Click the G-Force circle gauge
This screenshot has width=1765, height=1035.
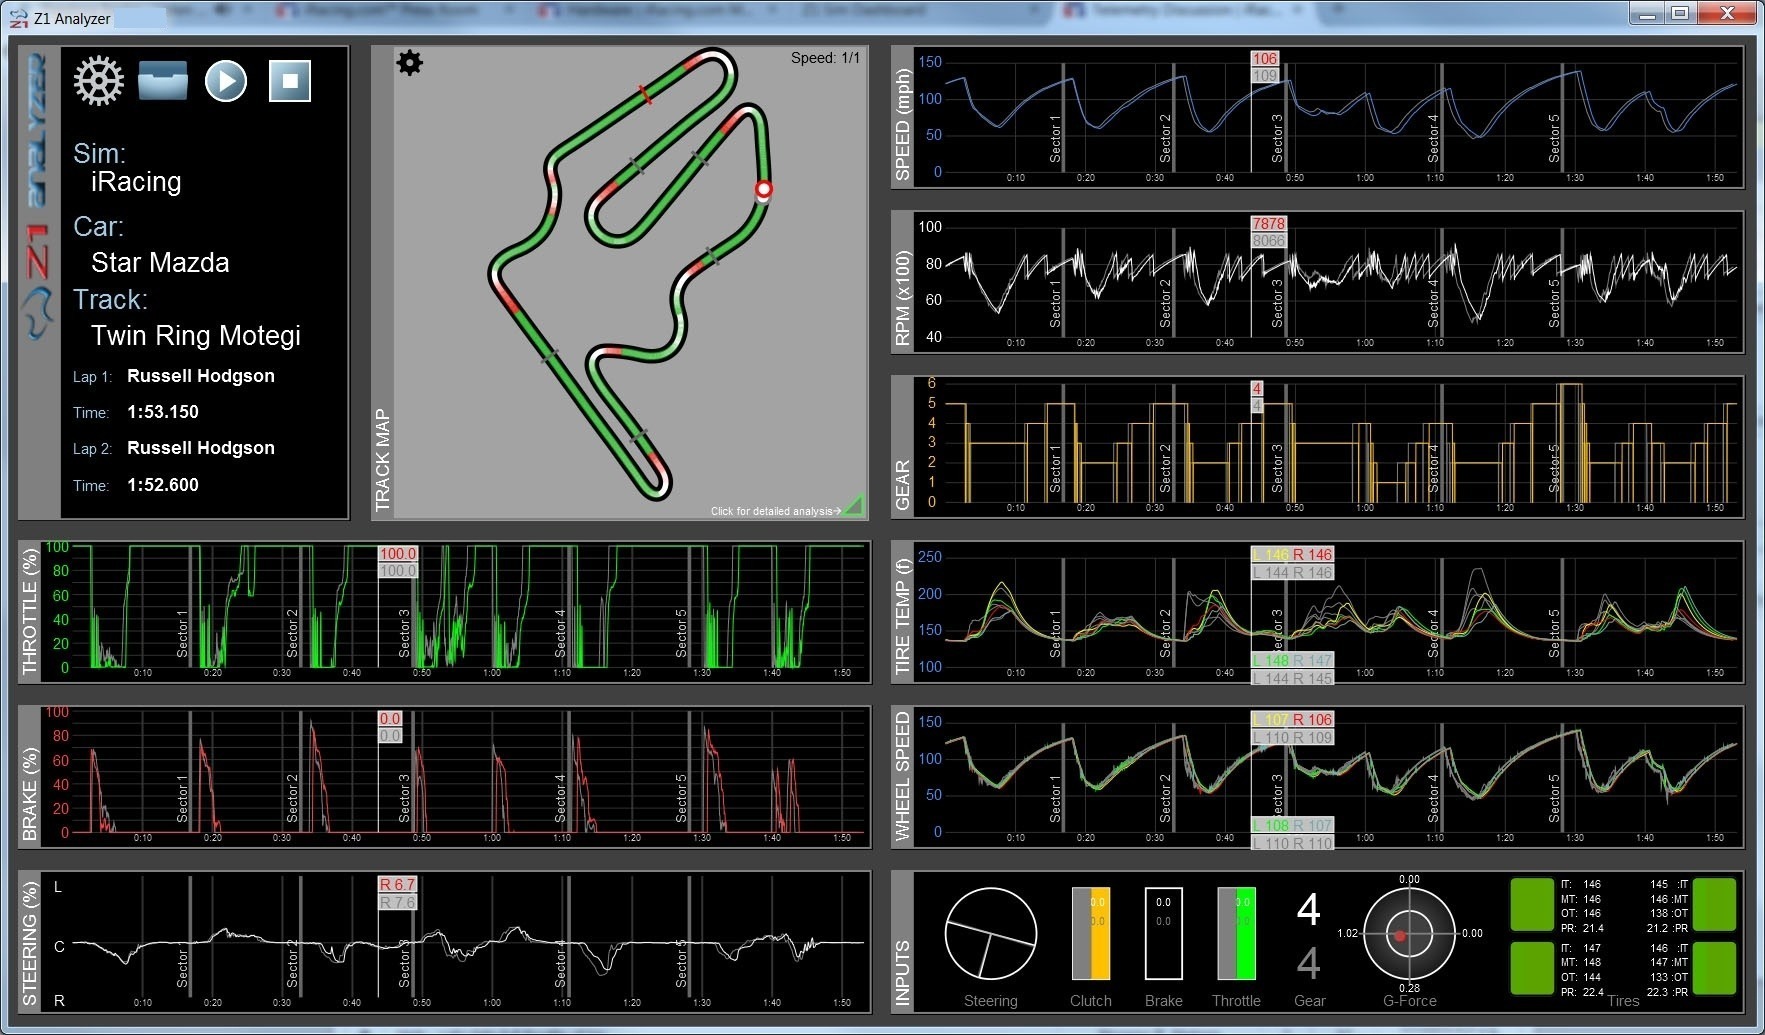pos(1409,934)
